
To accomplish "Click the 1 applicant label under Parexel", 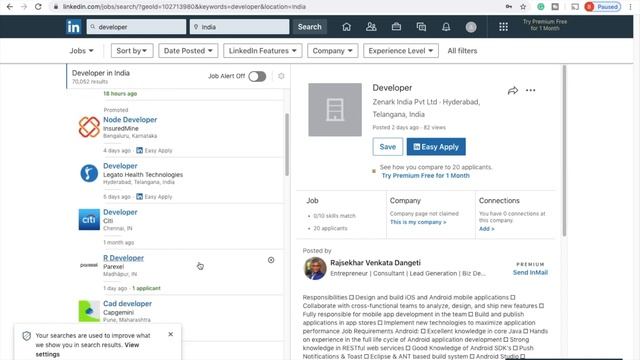I will (146, 288).
